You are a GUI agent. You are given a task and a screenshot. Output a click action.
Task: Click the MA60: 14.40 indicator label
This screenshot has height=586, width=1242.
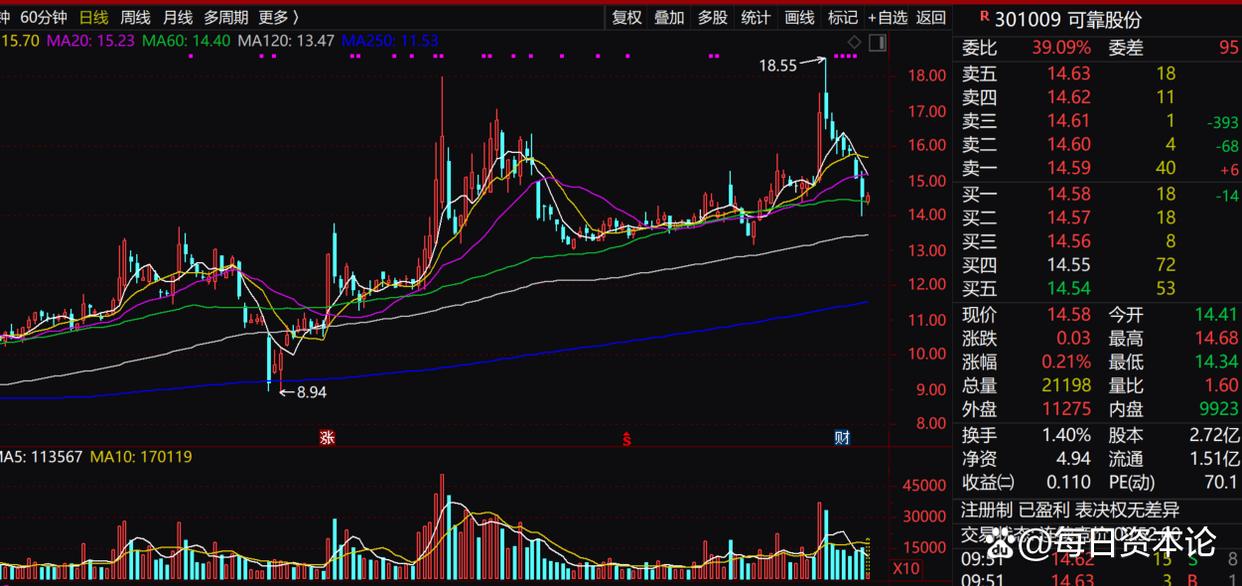(x=187, y=41)
